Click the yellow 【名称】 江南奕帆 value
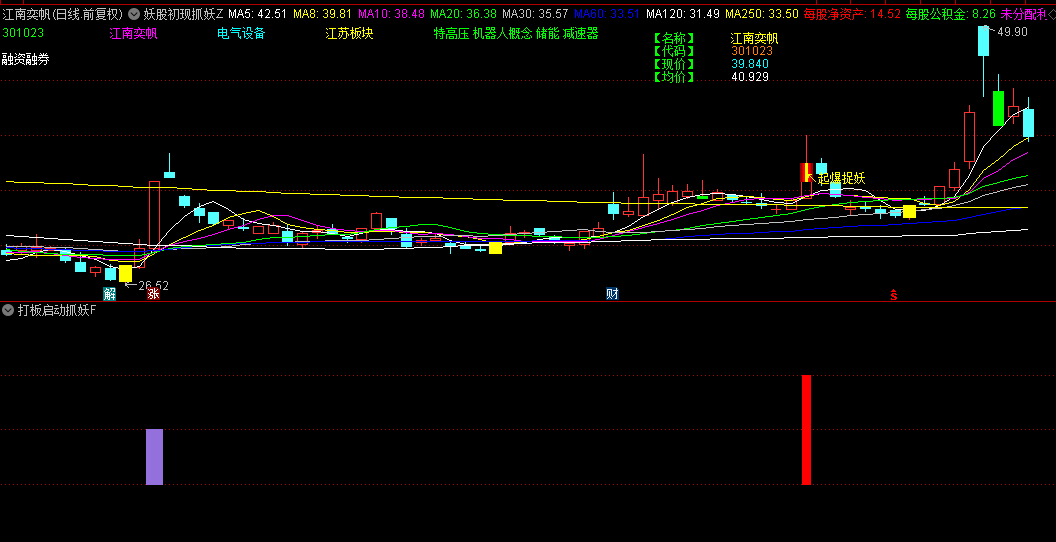The image size is (1056, 542). click(x=755, y=38)
